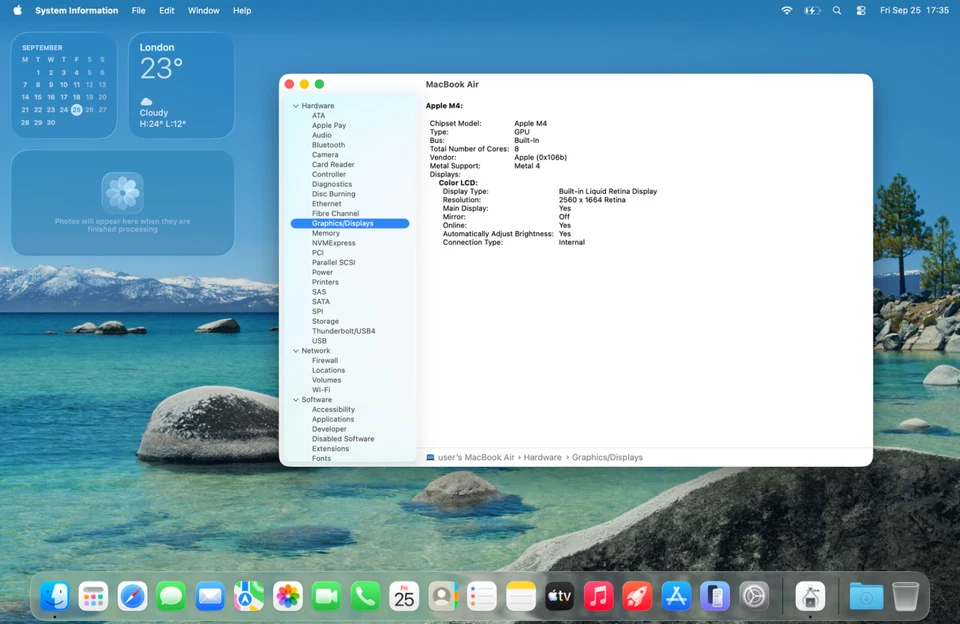Screen dimensions: 960x624
Task: Open the Trash in dock
Action: pyautogui.click(x=906, y=596)
